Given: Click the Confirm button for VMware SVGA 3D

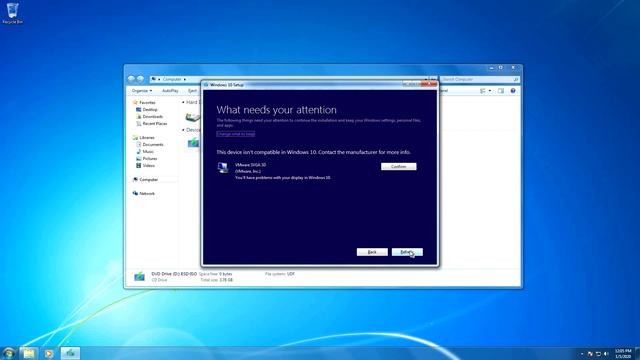Looking at the screenshot, I should 398,167.
